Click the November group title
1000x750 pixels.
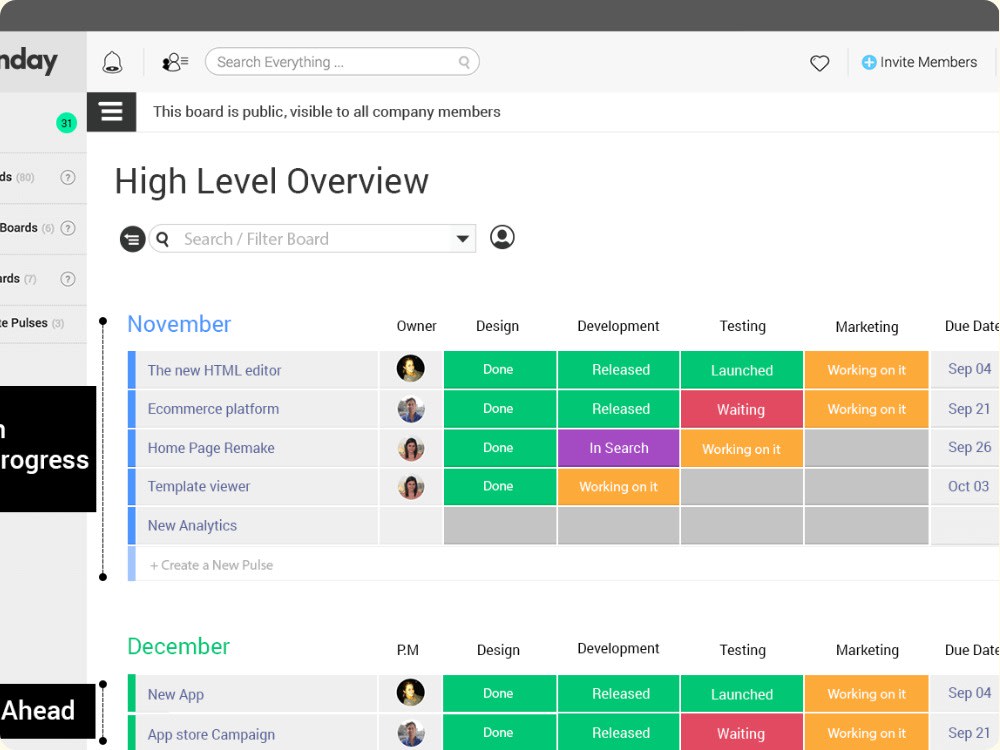(179, 324)
